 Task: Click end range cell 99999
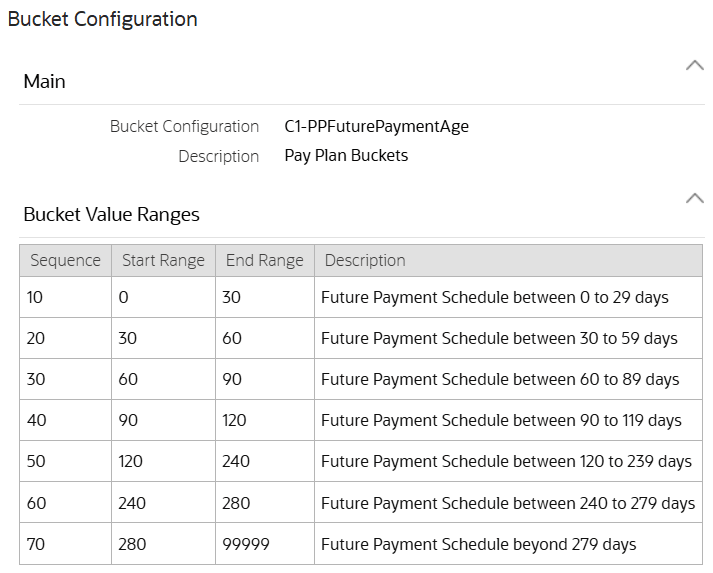pos(265,544)
